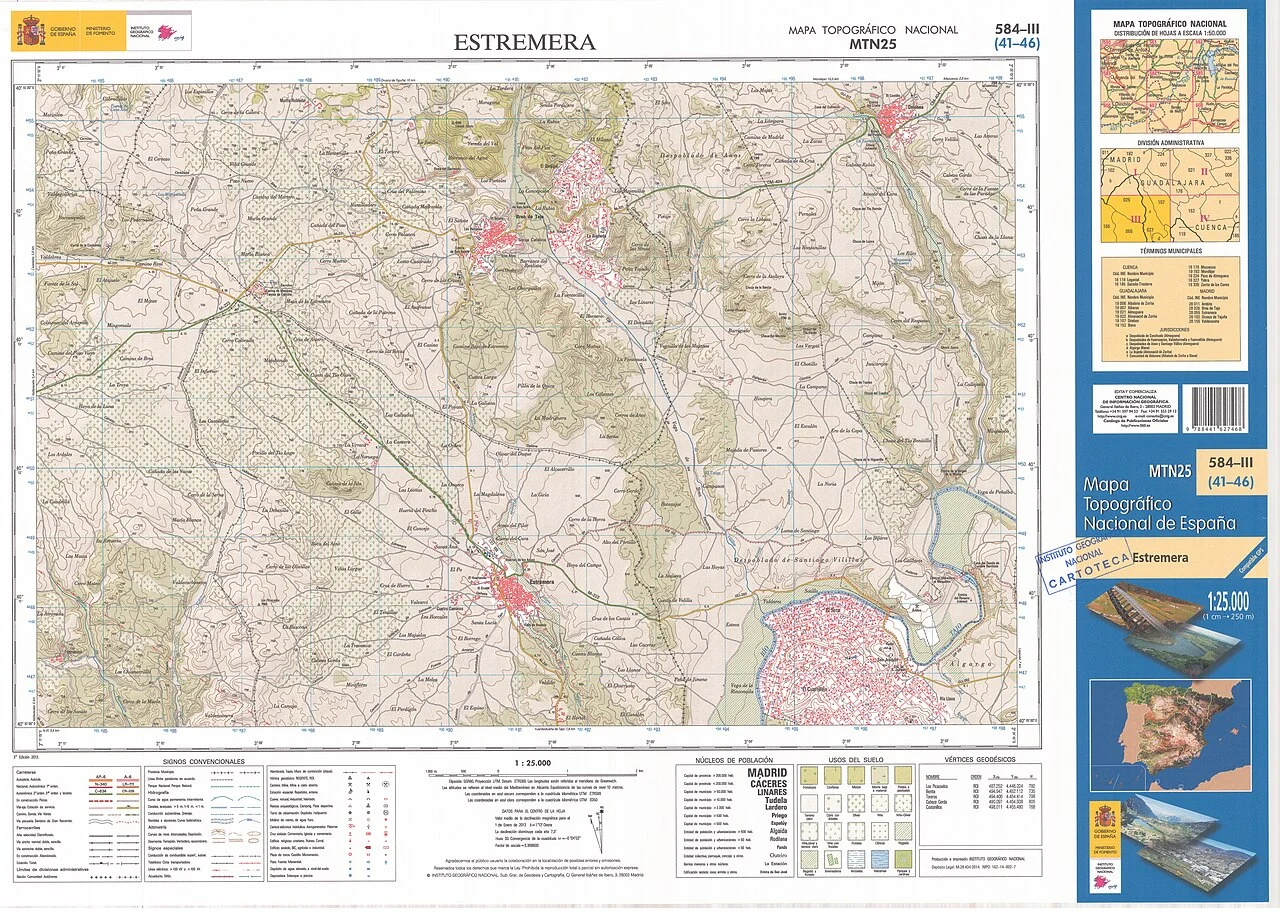Click the 1:25.000 scale bar
The image size is (1280, 914).
pos(533,772)
